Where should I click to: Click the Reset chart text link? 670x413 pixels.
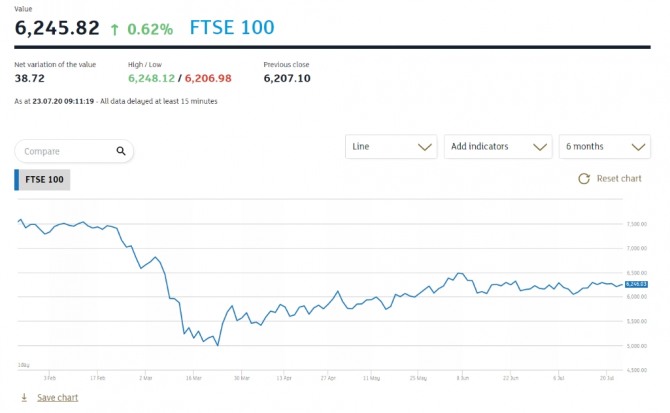coord(618,179)
